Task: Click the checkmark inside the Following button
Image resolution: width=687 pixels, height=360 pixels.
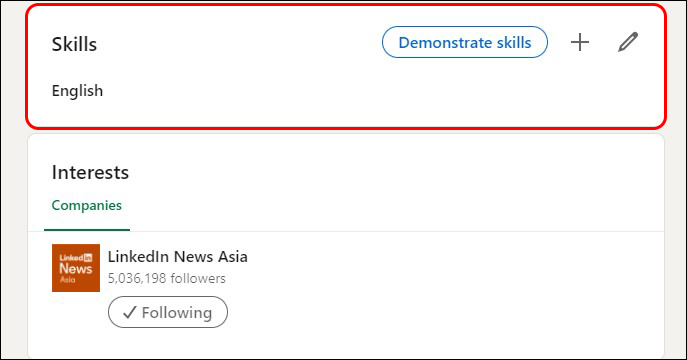Action: 129,312
